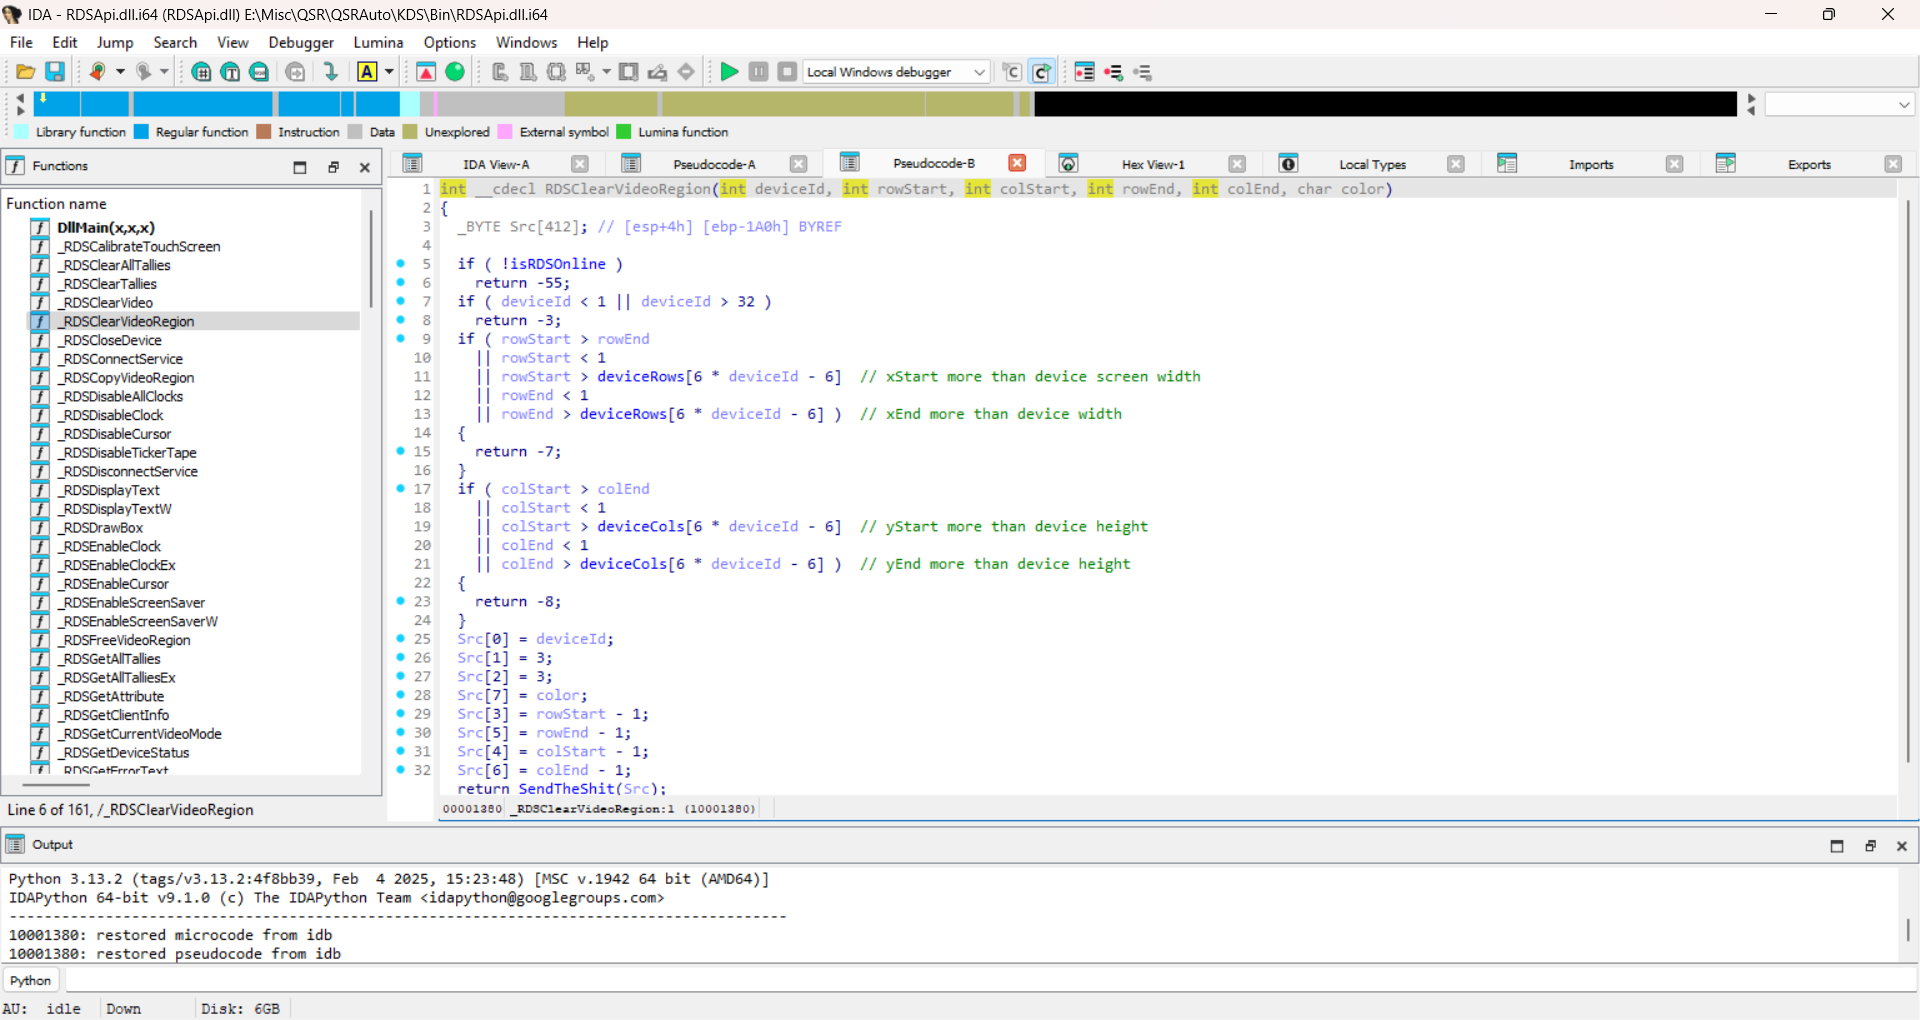Open the Local Windows debugger dropdown
This screenshot has width=1920, height=1020.
(x=897, y=72)
